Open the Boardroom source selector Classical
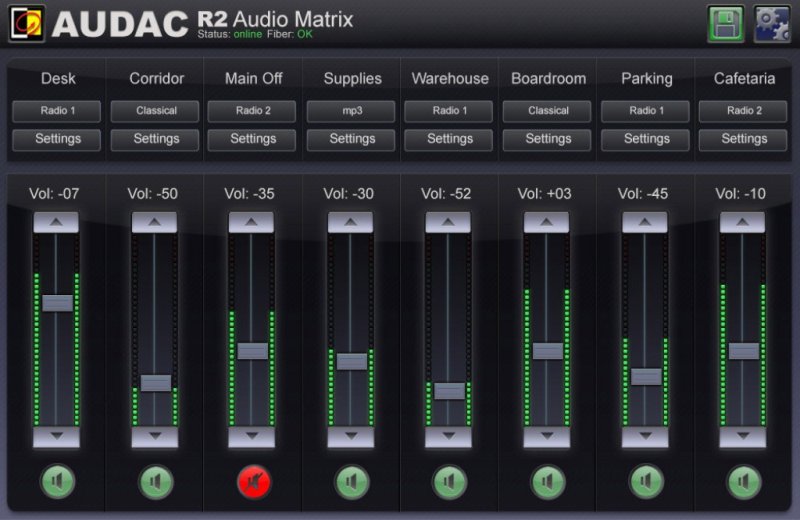This screenshot has height=520, width=800. click(x=548, y=111)
